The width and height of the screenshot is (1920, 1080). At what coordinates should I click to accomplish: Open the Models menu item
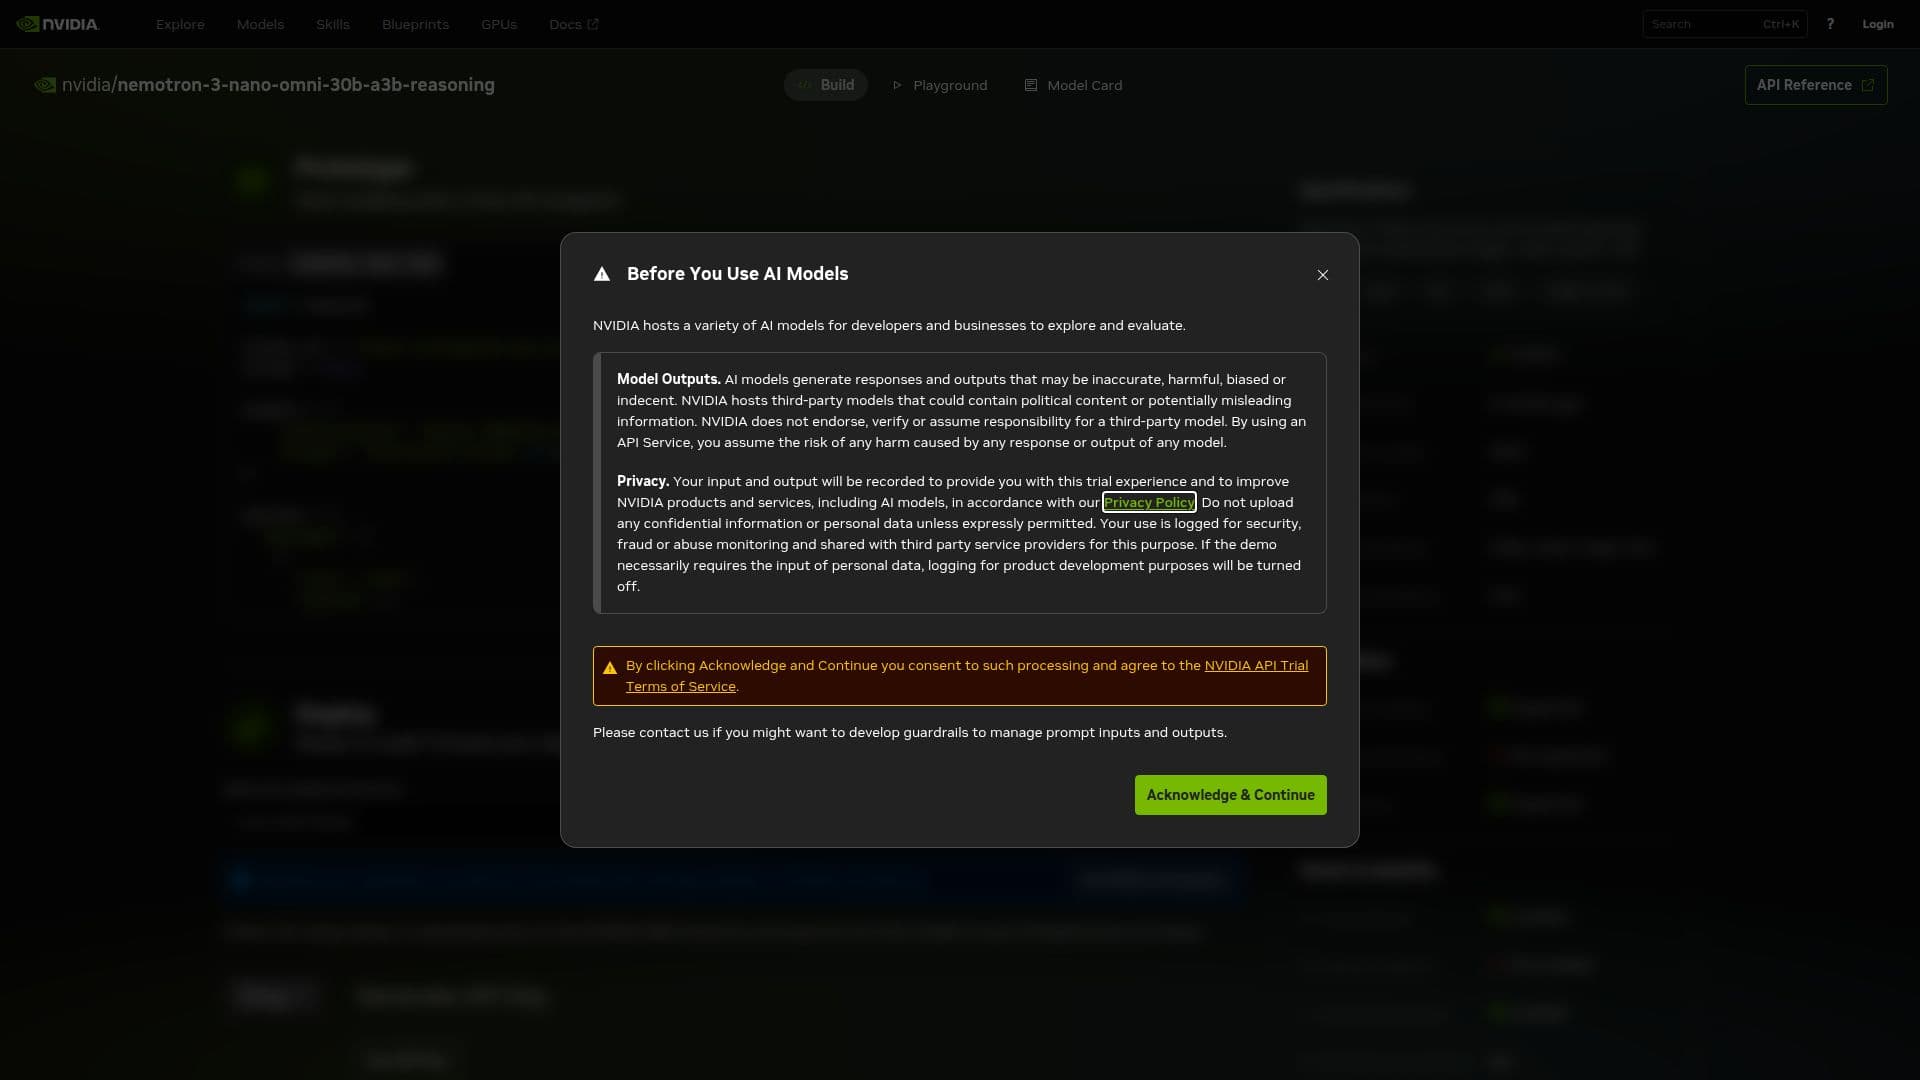[260, 24]
